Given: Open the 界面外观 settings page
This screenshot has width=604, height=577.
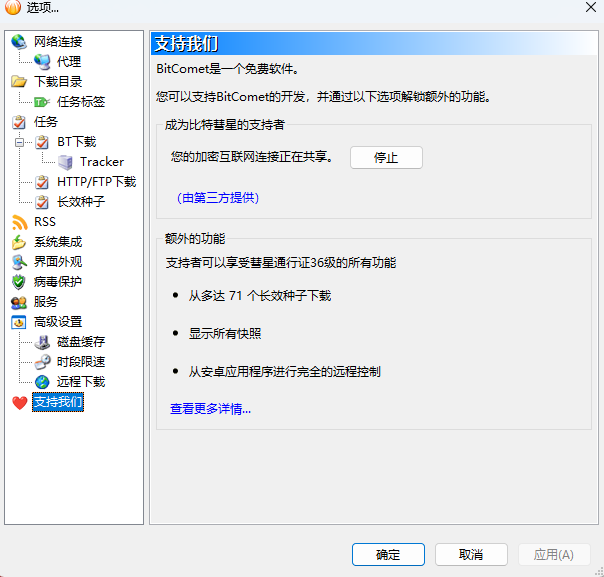Looking at the screenshot, I should [x=58, y=262].
